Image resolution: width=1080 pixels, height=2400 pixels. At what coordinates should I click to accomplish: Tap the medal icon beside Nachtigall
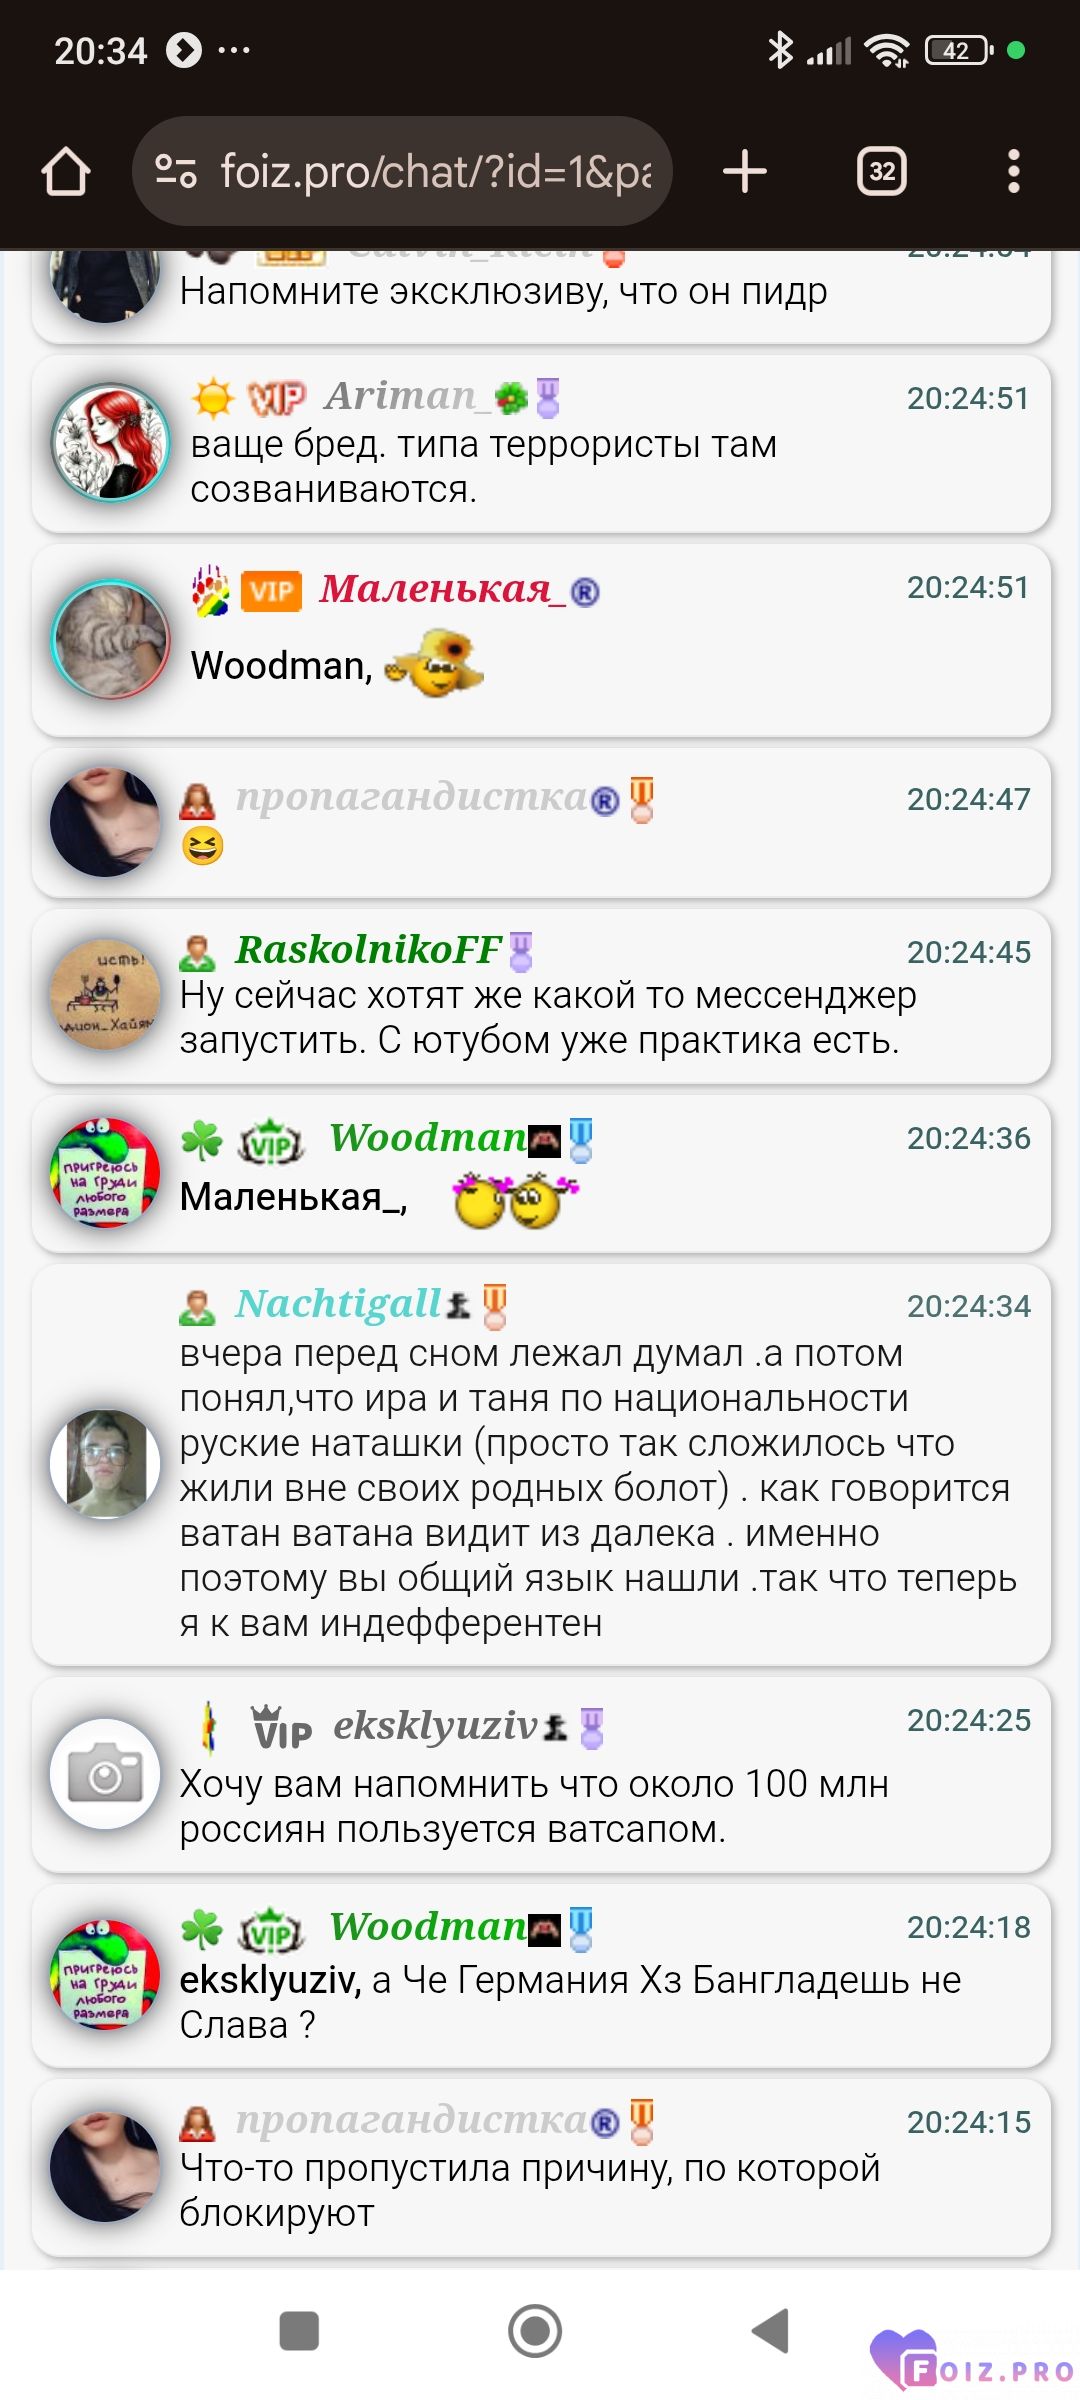point(495,1306)
